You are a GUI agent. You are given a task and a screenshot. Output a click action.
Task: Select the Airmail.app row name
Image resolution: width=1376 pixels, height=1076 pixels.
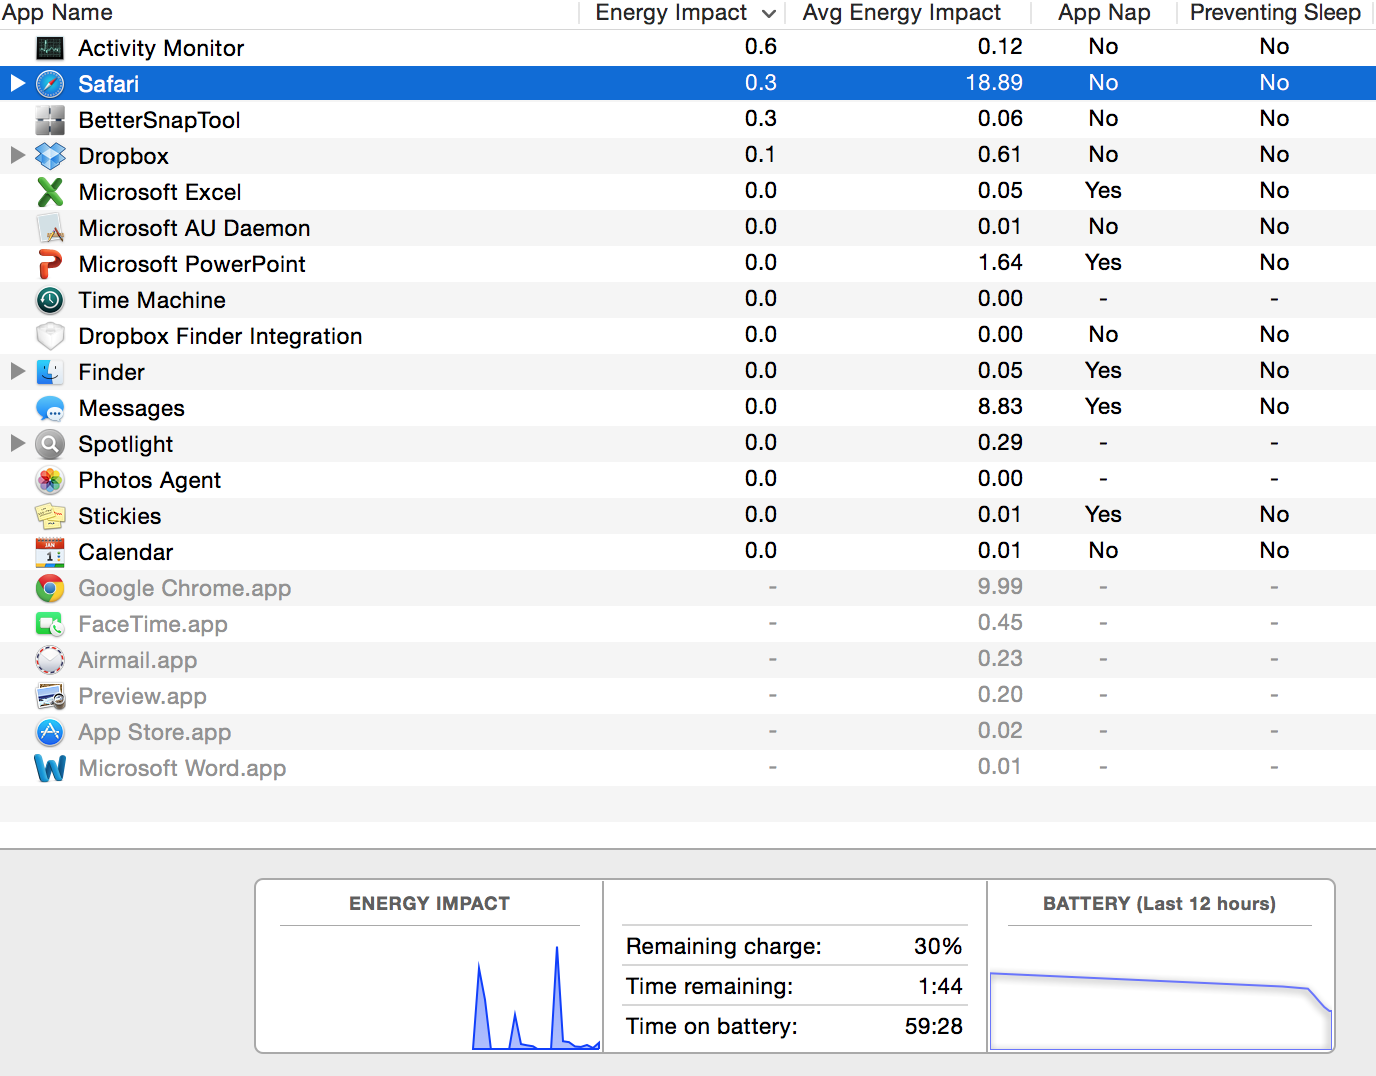point(138,660)
